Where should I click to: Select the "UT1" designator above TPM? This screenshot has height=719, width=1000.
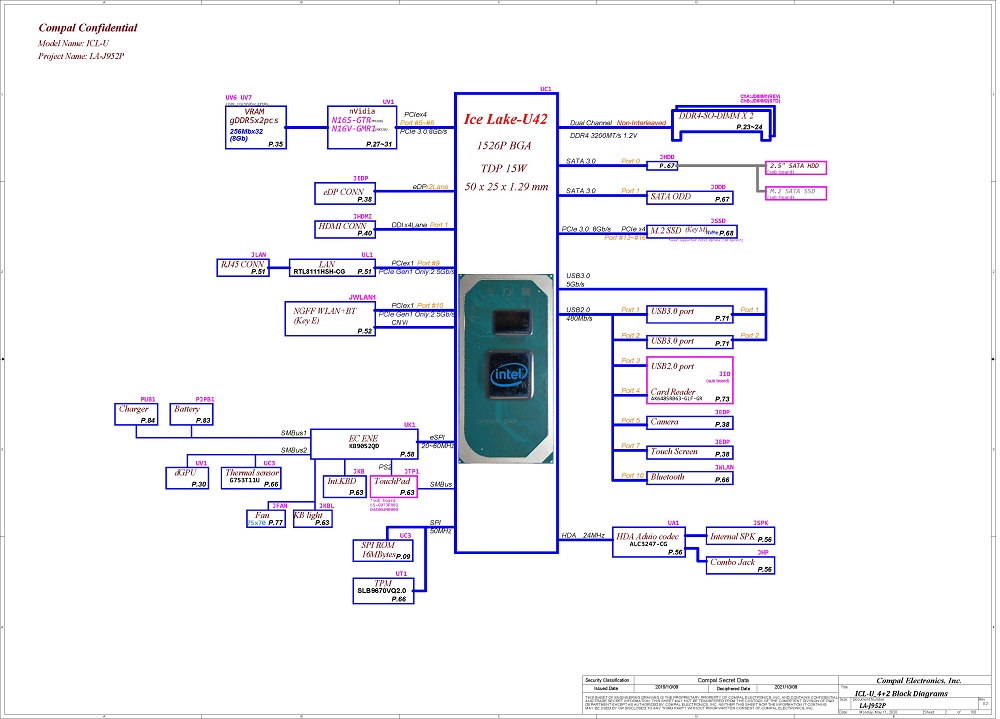401,574
